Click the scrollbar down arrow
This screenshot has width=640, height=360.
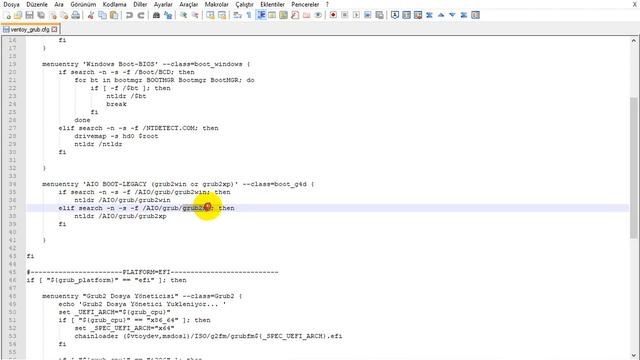633,356
